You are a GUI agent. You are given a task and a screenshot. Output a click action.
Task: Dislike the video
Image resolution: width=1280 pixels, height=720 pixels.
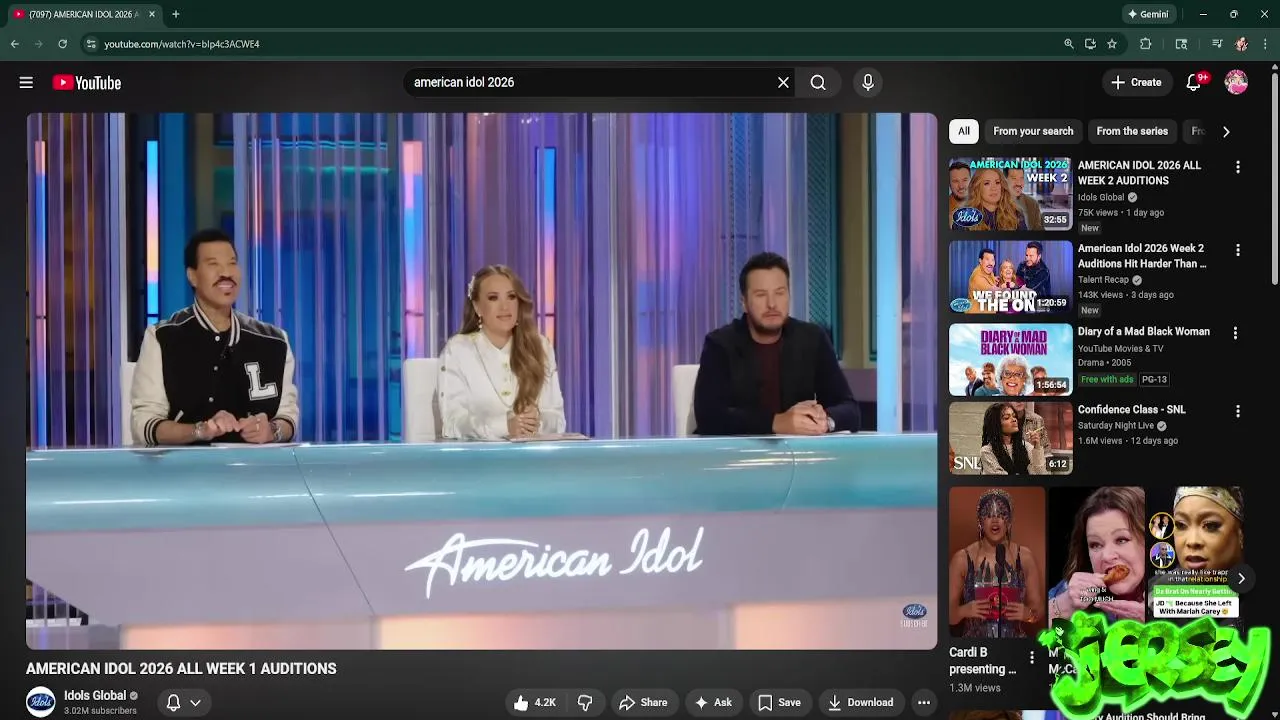tap(585, 703)
